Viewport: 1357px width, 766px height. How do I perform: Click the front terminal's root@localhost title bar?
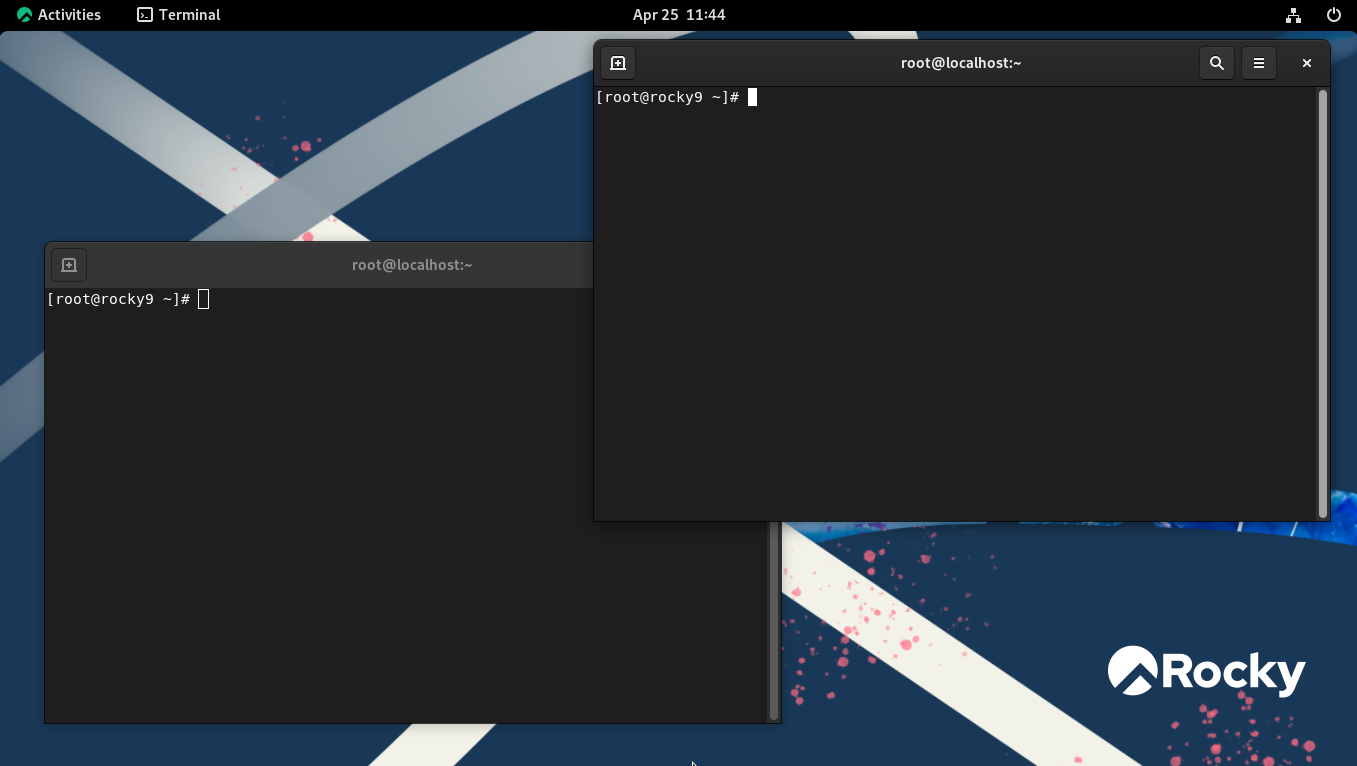(x=960, y=63)
